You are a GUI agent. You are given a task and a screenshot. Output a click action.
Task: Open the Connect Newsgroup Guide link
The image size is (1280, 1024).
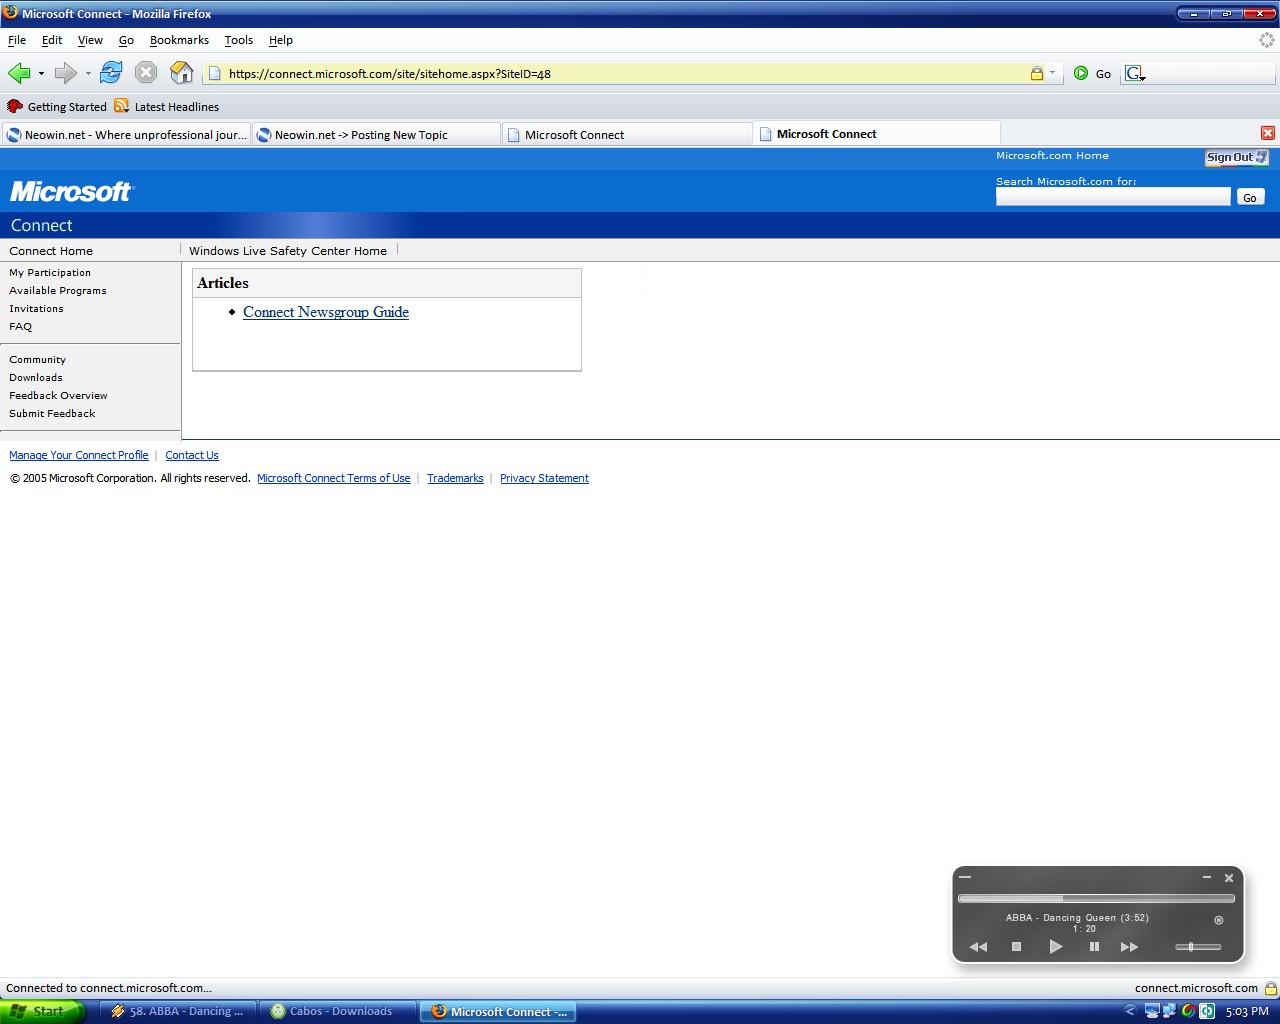[x=326, y=312]
